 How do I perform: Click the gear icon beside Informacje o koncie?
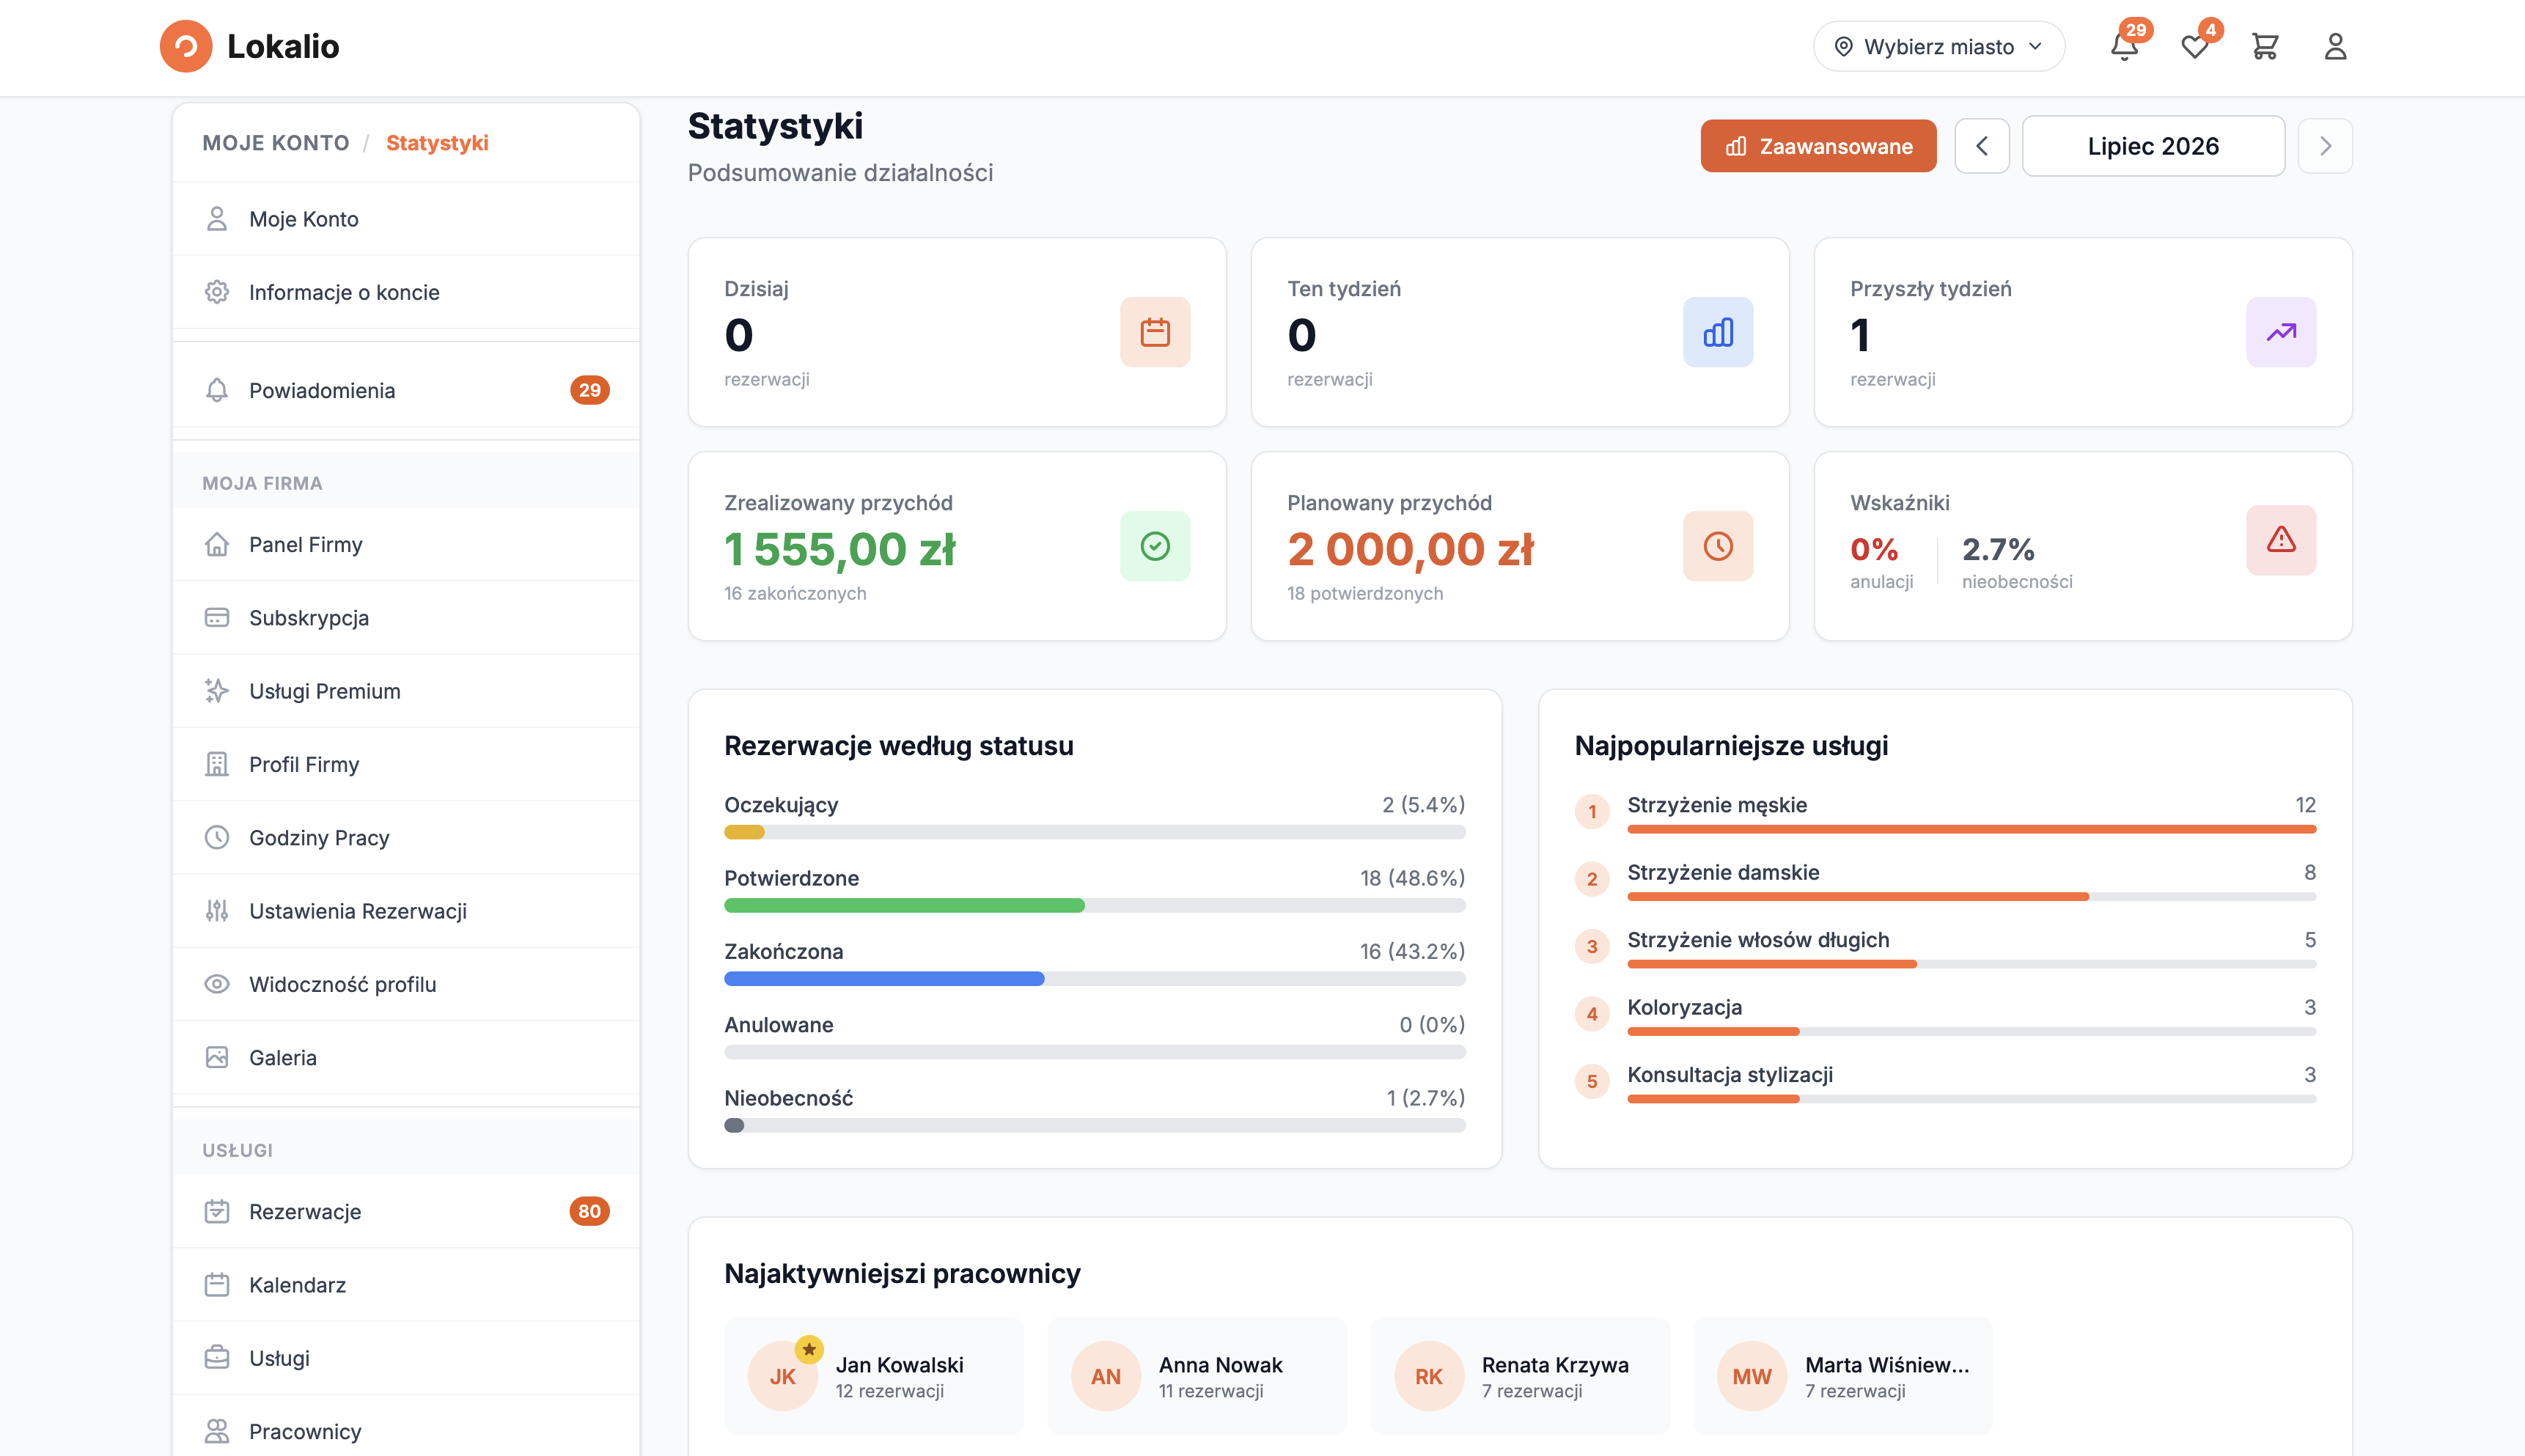tap(217, 292)
